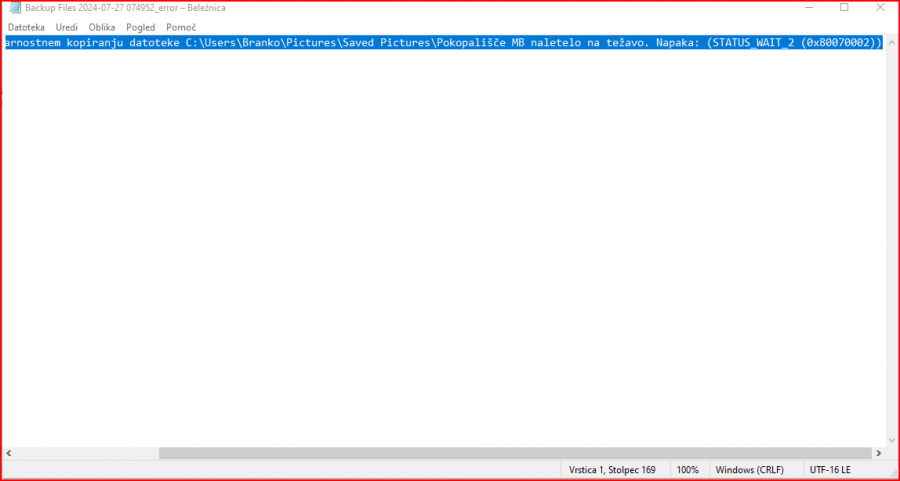The width and height of the screenshot is (900, 481).
Task: Close the Beležnica window
Action: (x=880, y=8)
